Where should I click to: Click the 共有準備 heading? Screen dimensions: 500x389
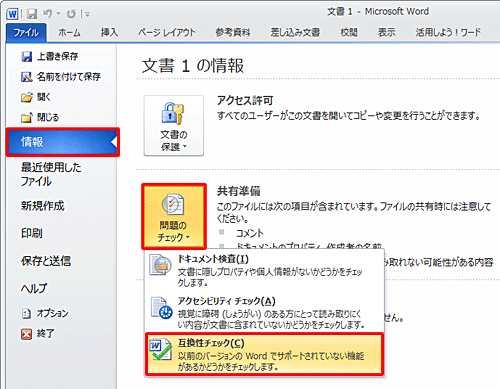[x=239, y=191]
